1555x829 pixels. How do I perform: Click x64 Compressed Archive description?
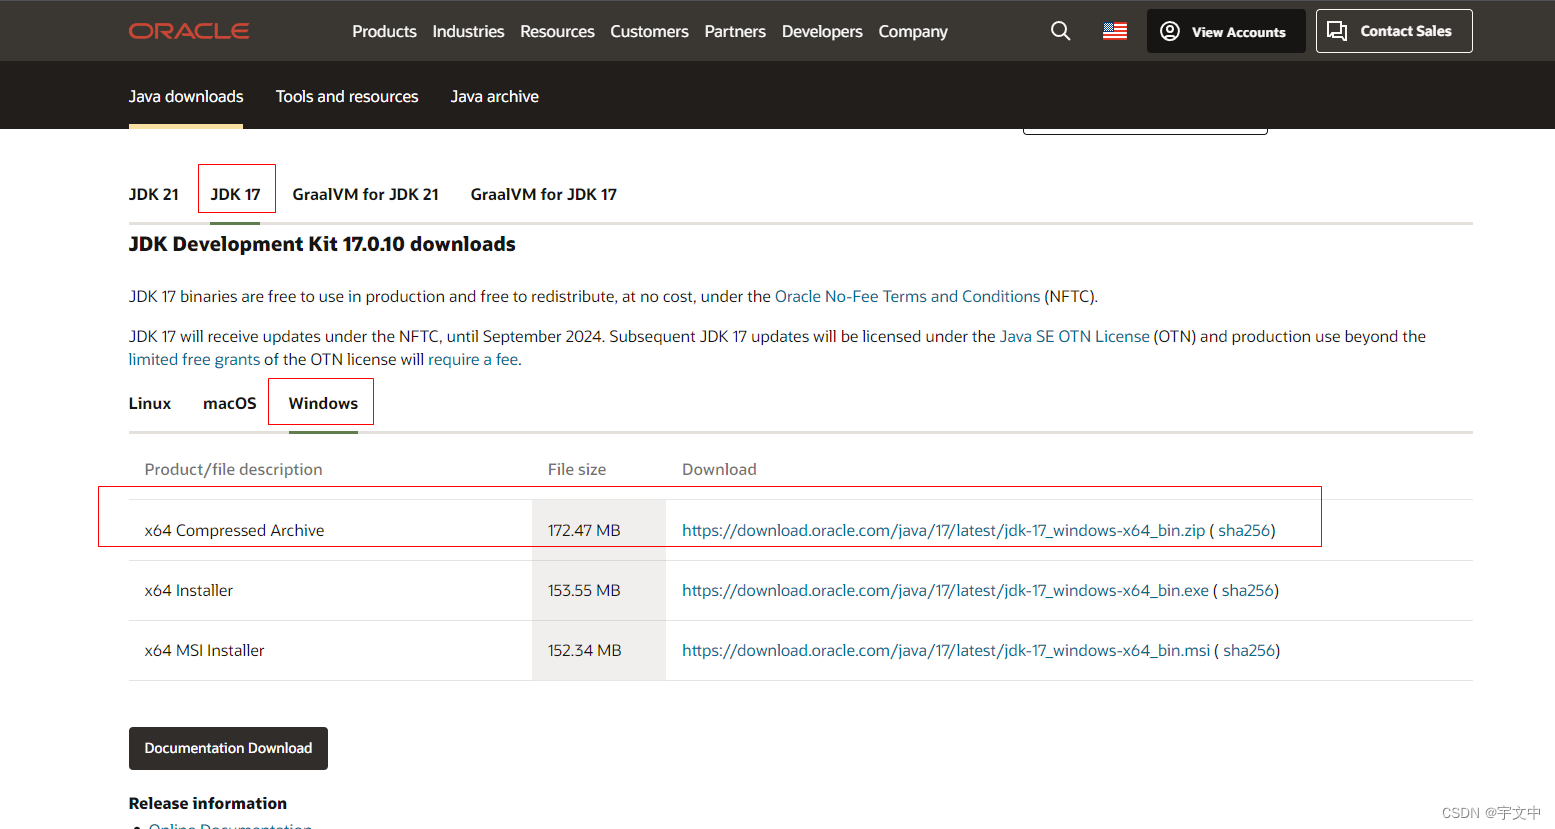pos(234,530)
